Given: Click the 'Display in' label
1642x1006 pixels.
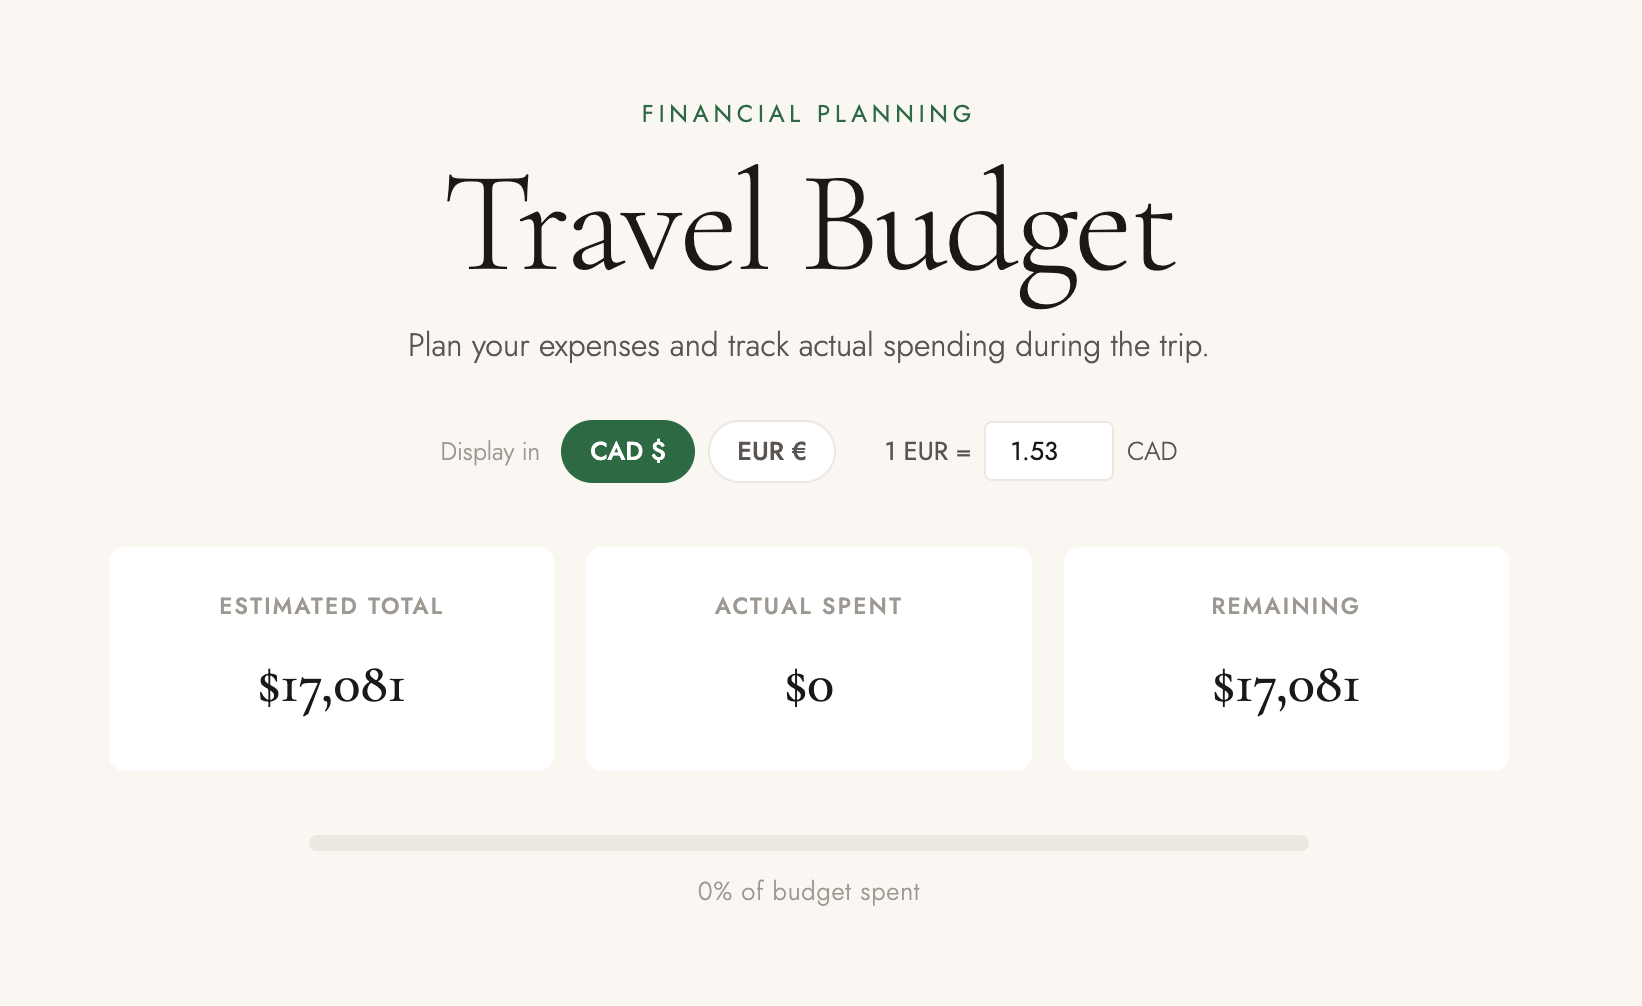Looking at the screenshot, I should (x=490, y=452).
